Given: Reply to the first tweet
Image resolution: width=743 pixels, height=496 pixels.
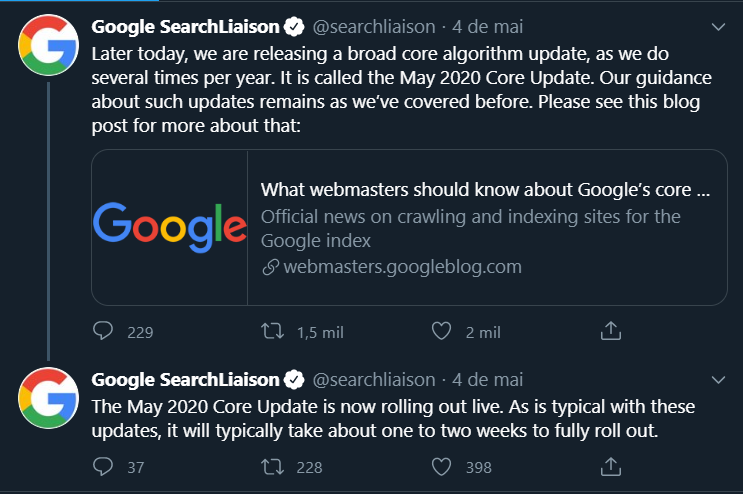Looking at the screenshot, I should (x=104, y=331).
